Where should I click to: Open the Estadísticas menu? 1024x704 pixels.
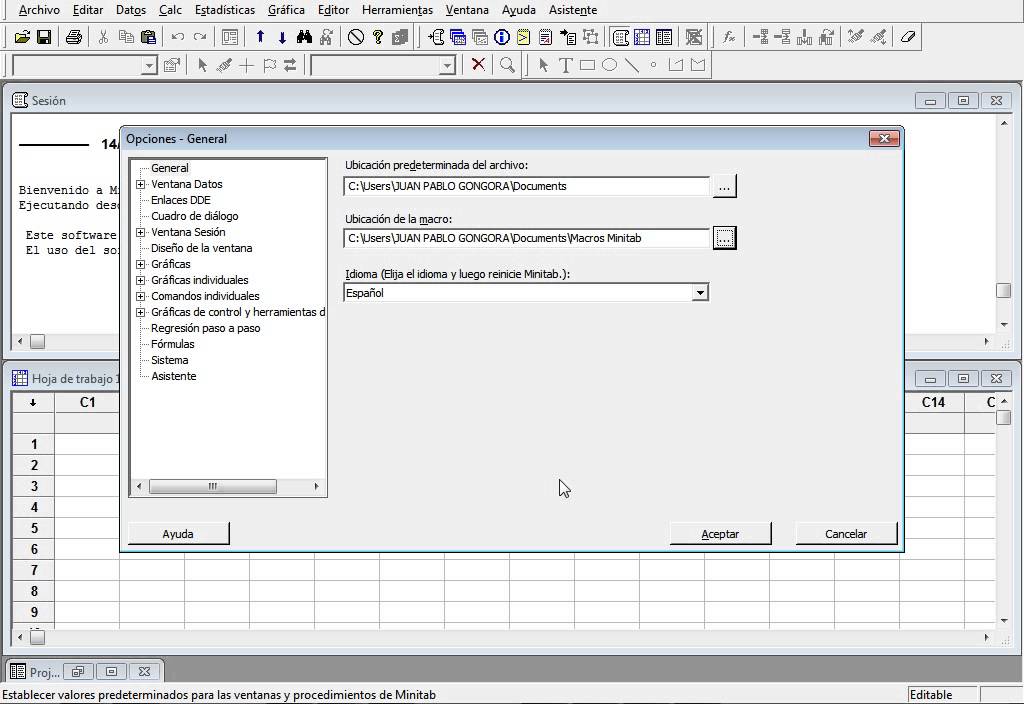(225, 10)
